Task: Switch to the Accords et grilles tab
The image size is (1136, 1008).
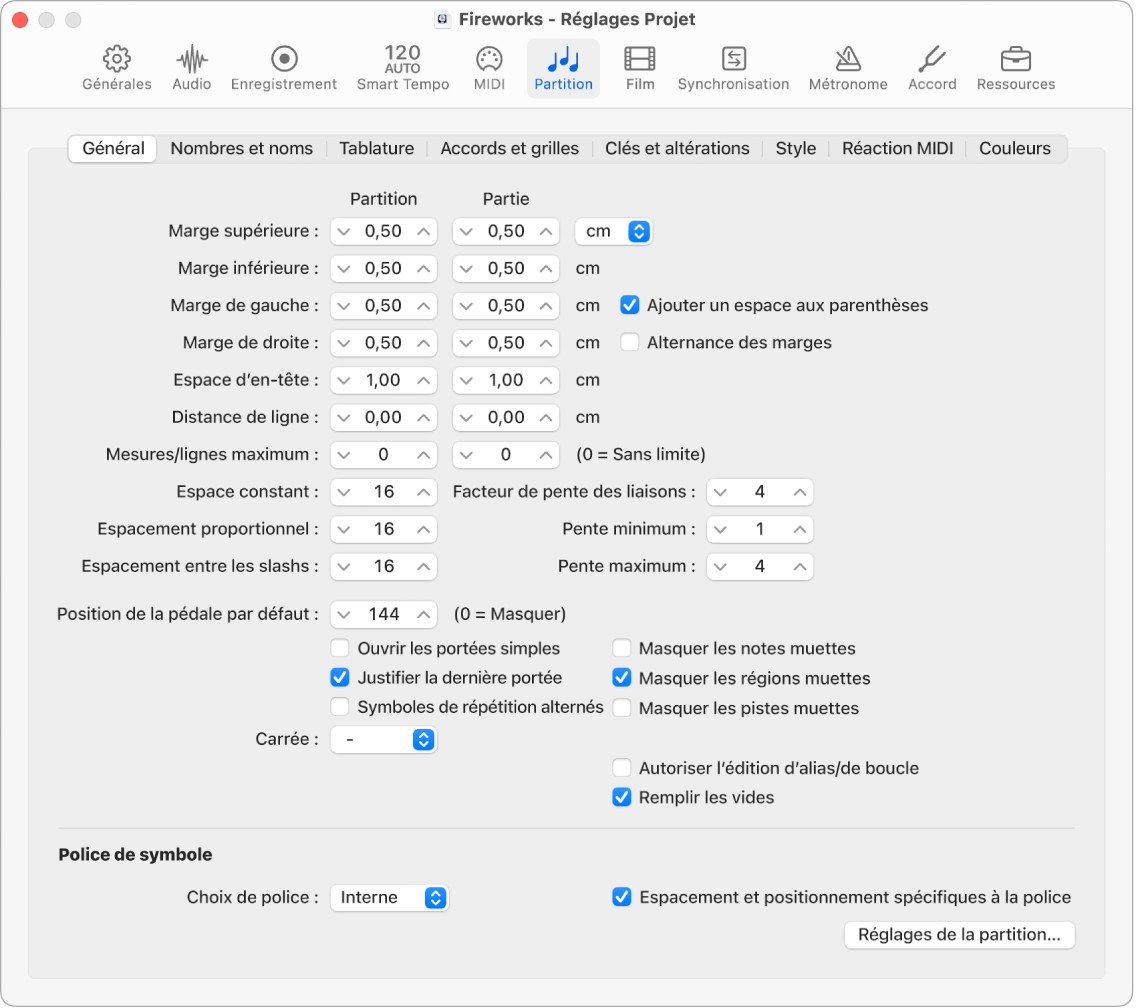Action: (x=509, y=149)
